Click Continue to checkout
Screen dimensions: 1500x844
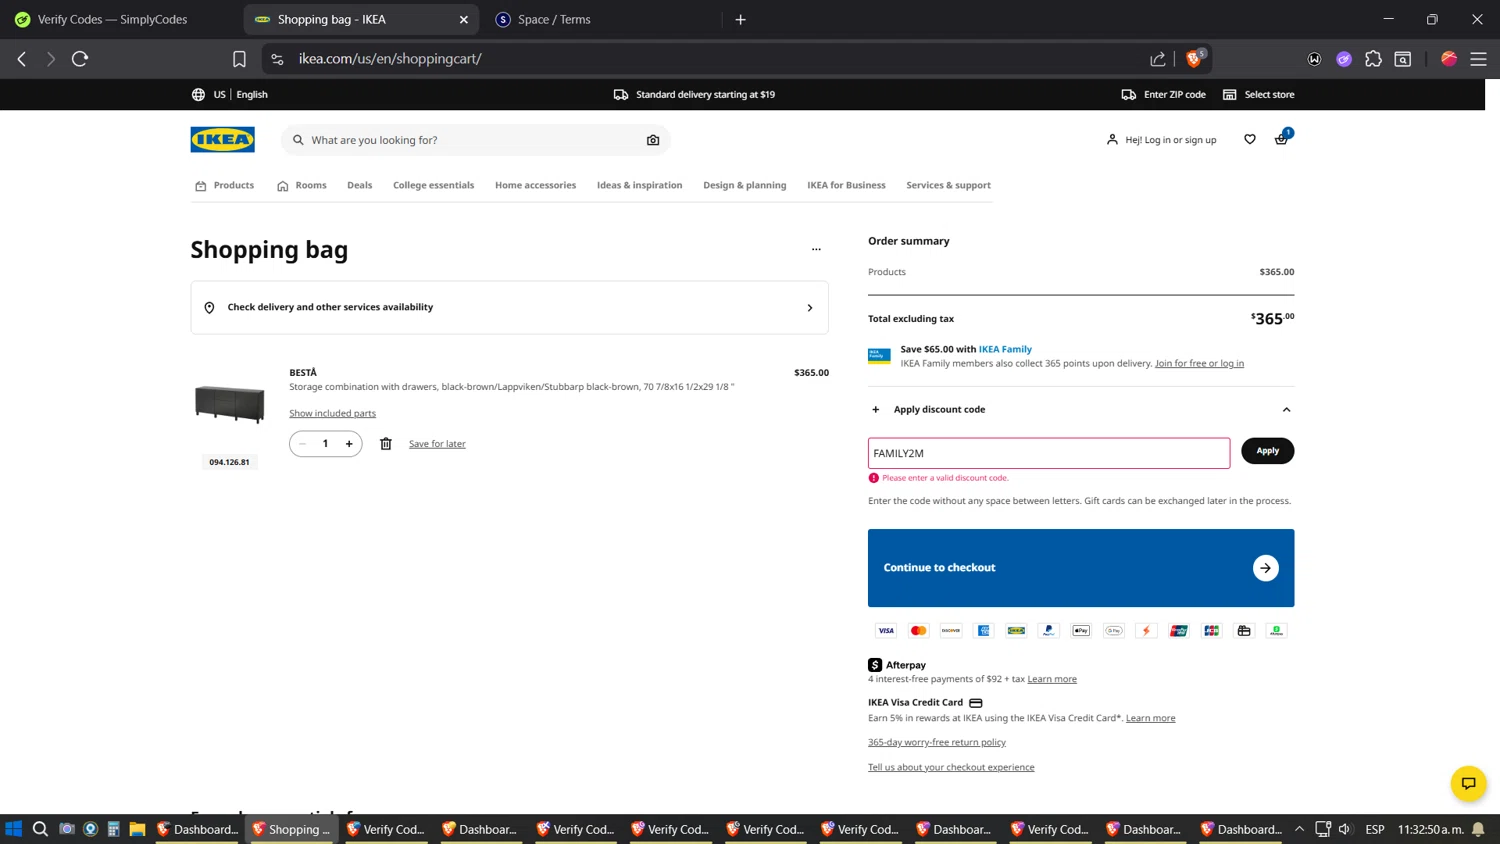[1081, 568]
